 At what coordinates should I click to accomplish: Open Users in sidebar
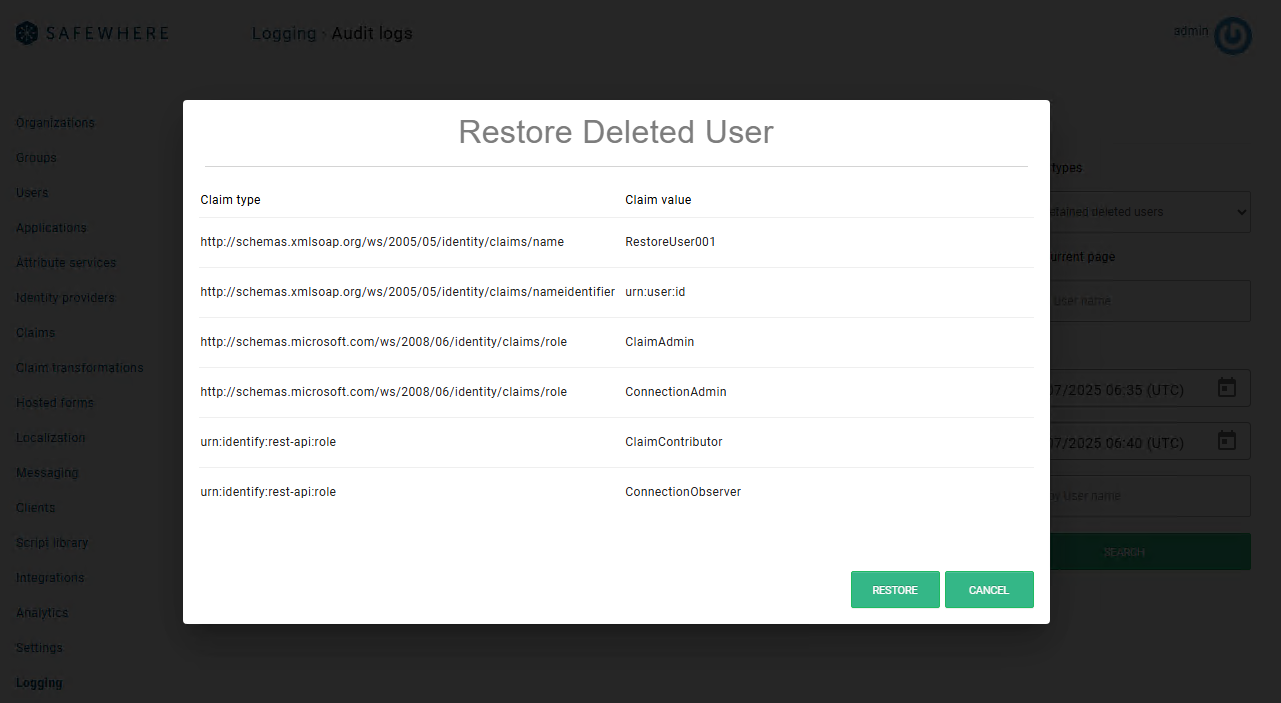[32, 193]
